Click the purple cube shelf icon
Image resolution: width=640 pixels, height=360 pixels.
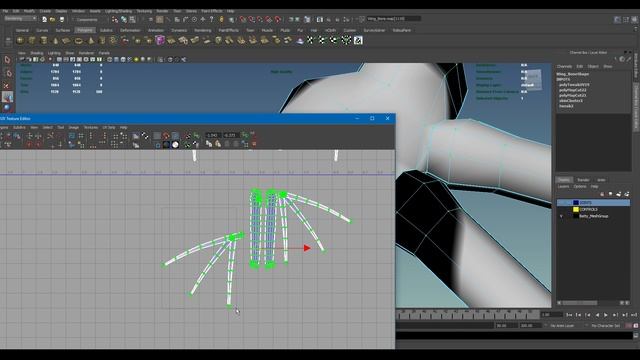160,40
